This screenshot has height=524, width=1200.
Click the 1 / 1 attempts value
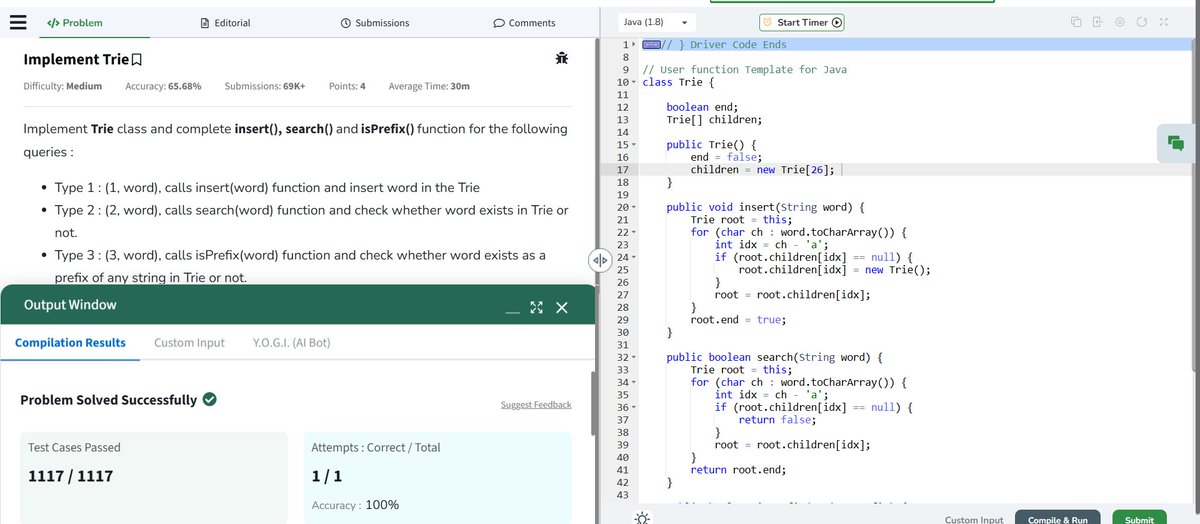coord(327,476)
